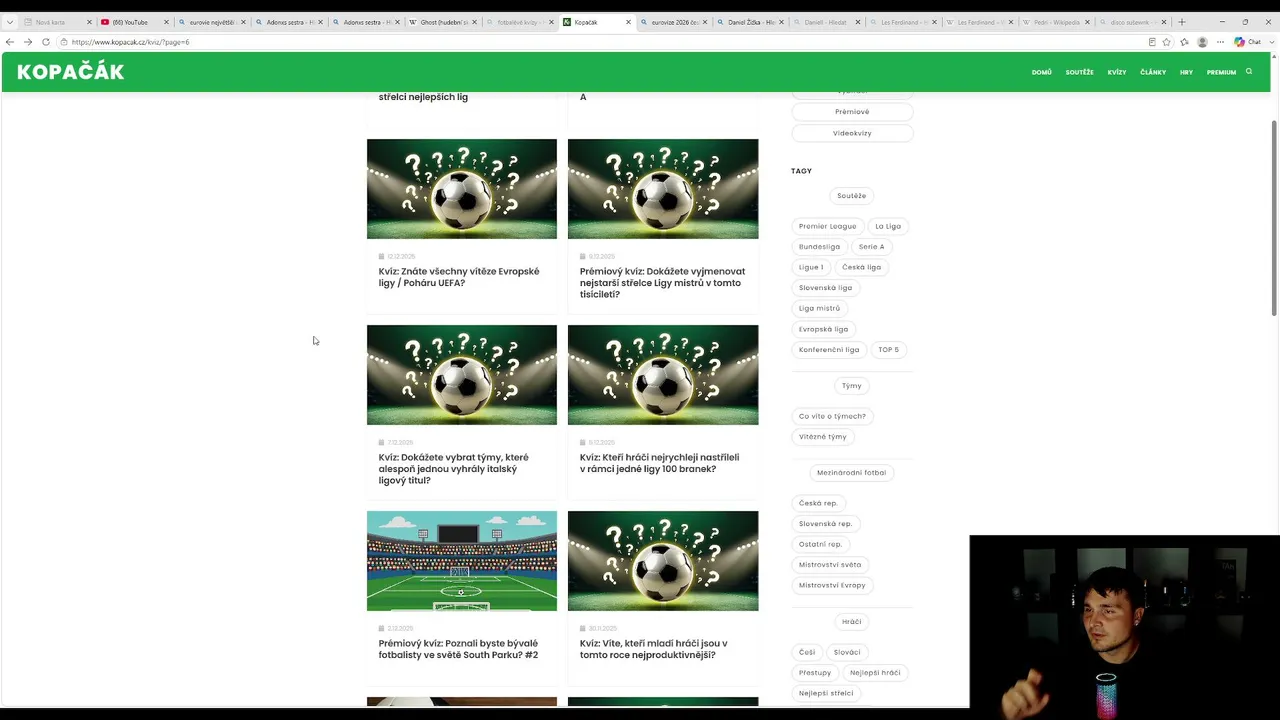
Task: Open quiz about most productive young players
Action: point(653,649)
